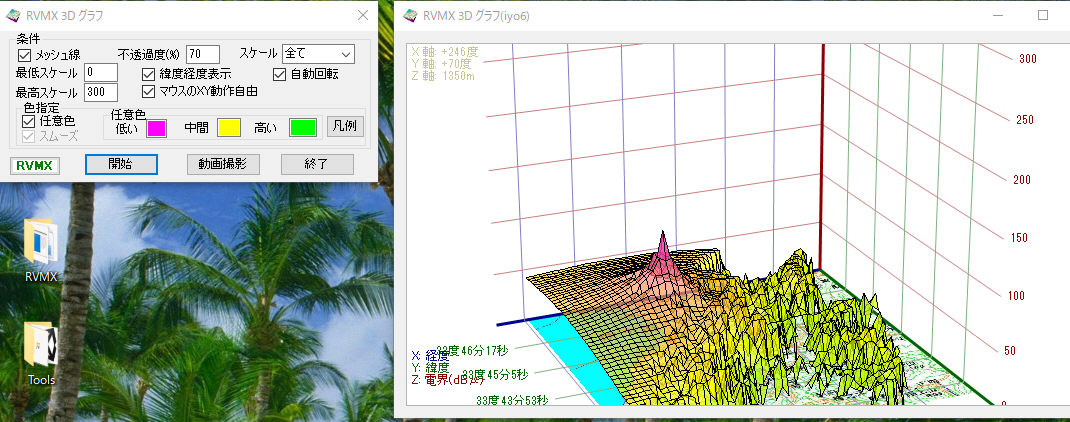Toggle the 緯度経度表示 checkbox
1070x422 pixels.
pos(149,73)
